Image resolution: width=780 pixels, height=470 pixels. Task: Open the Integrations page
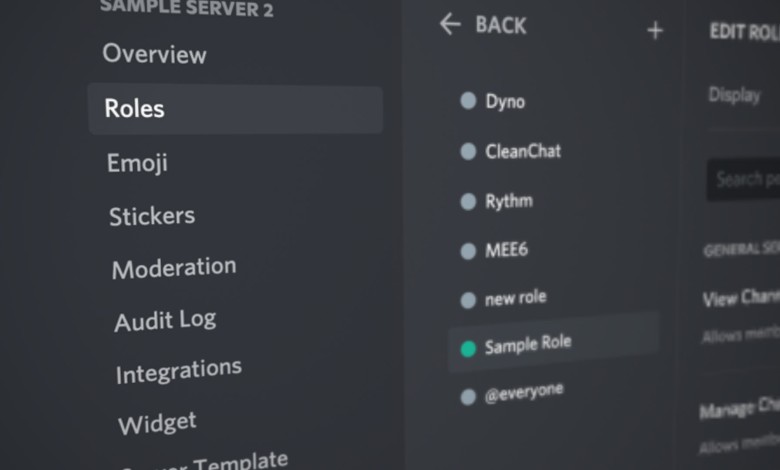coord(179,372)
